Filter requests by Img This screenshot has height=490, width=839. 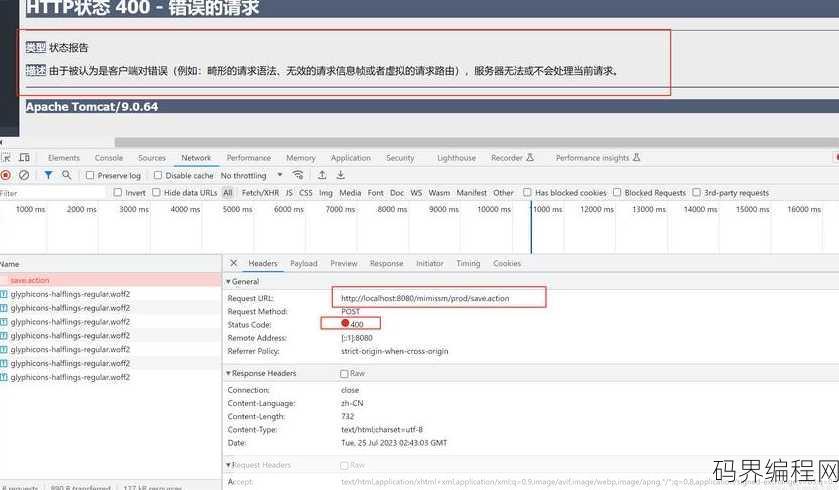326,193
